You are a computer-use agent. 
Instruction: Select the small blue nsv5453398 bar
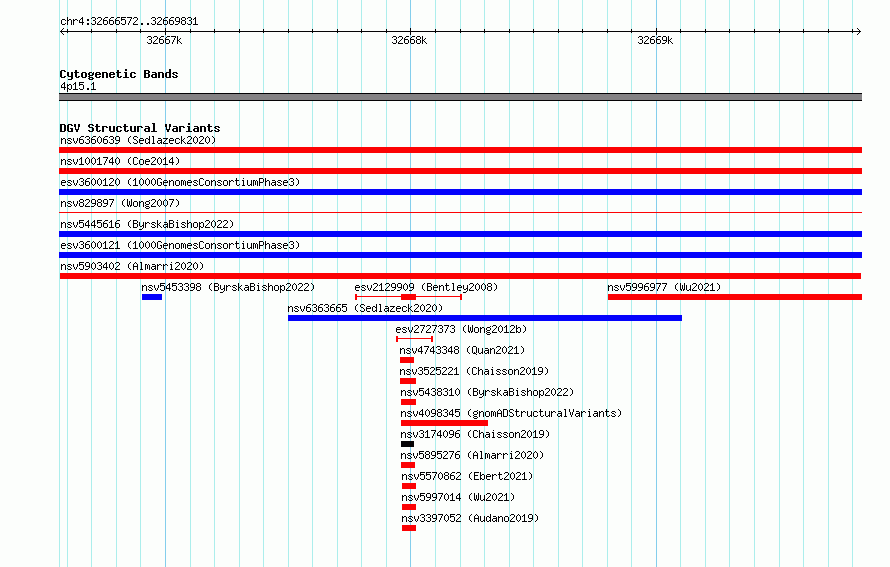pyautogui.click(x=152, y=297)
